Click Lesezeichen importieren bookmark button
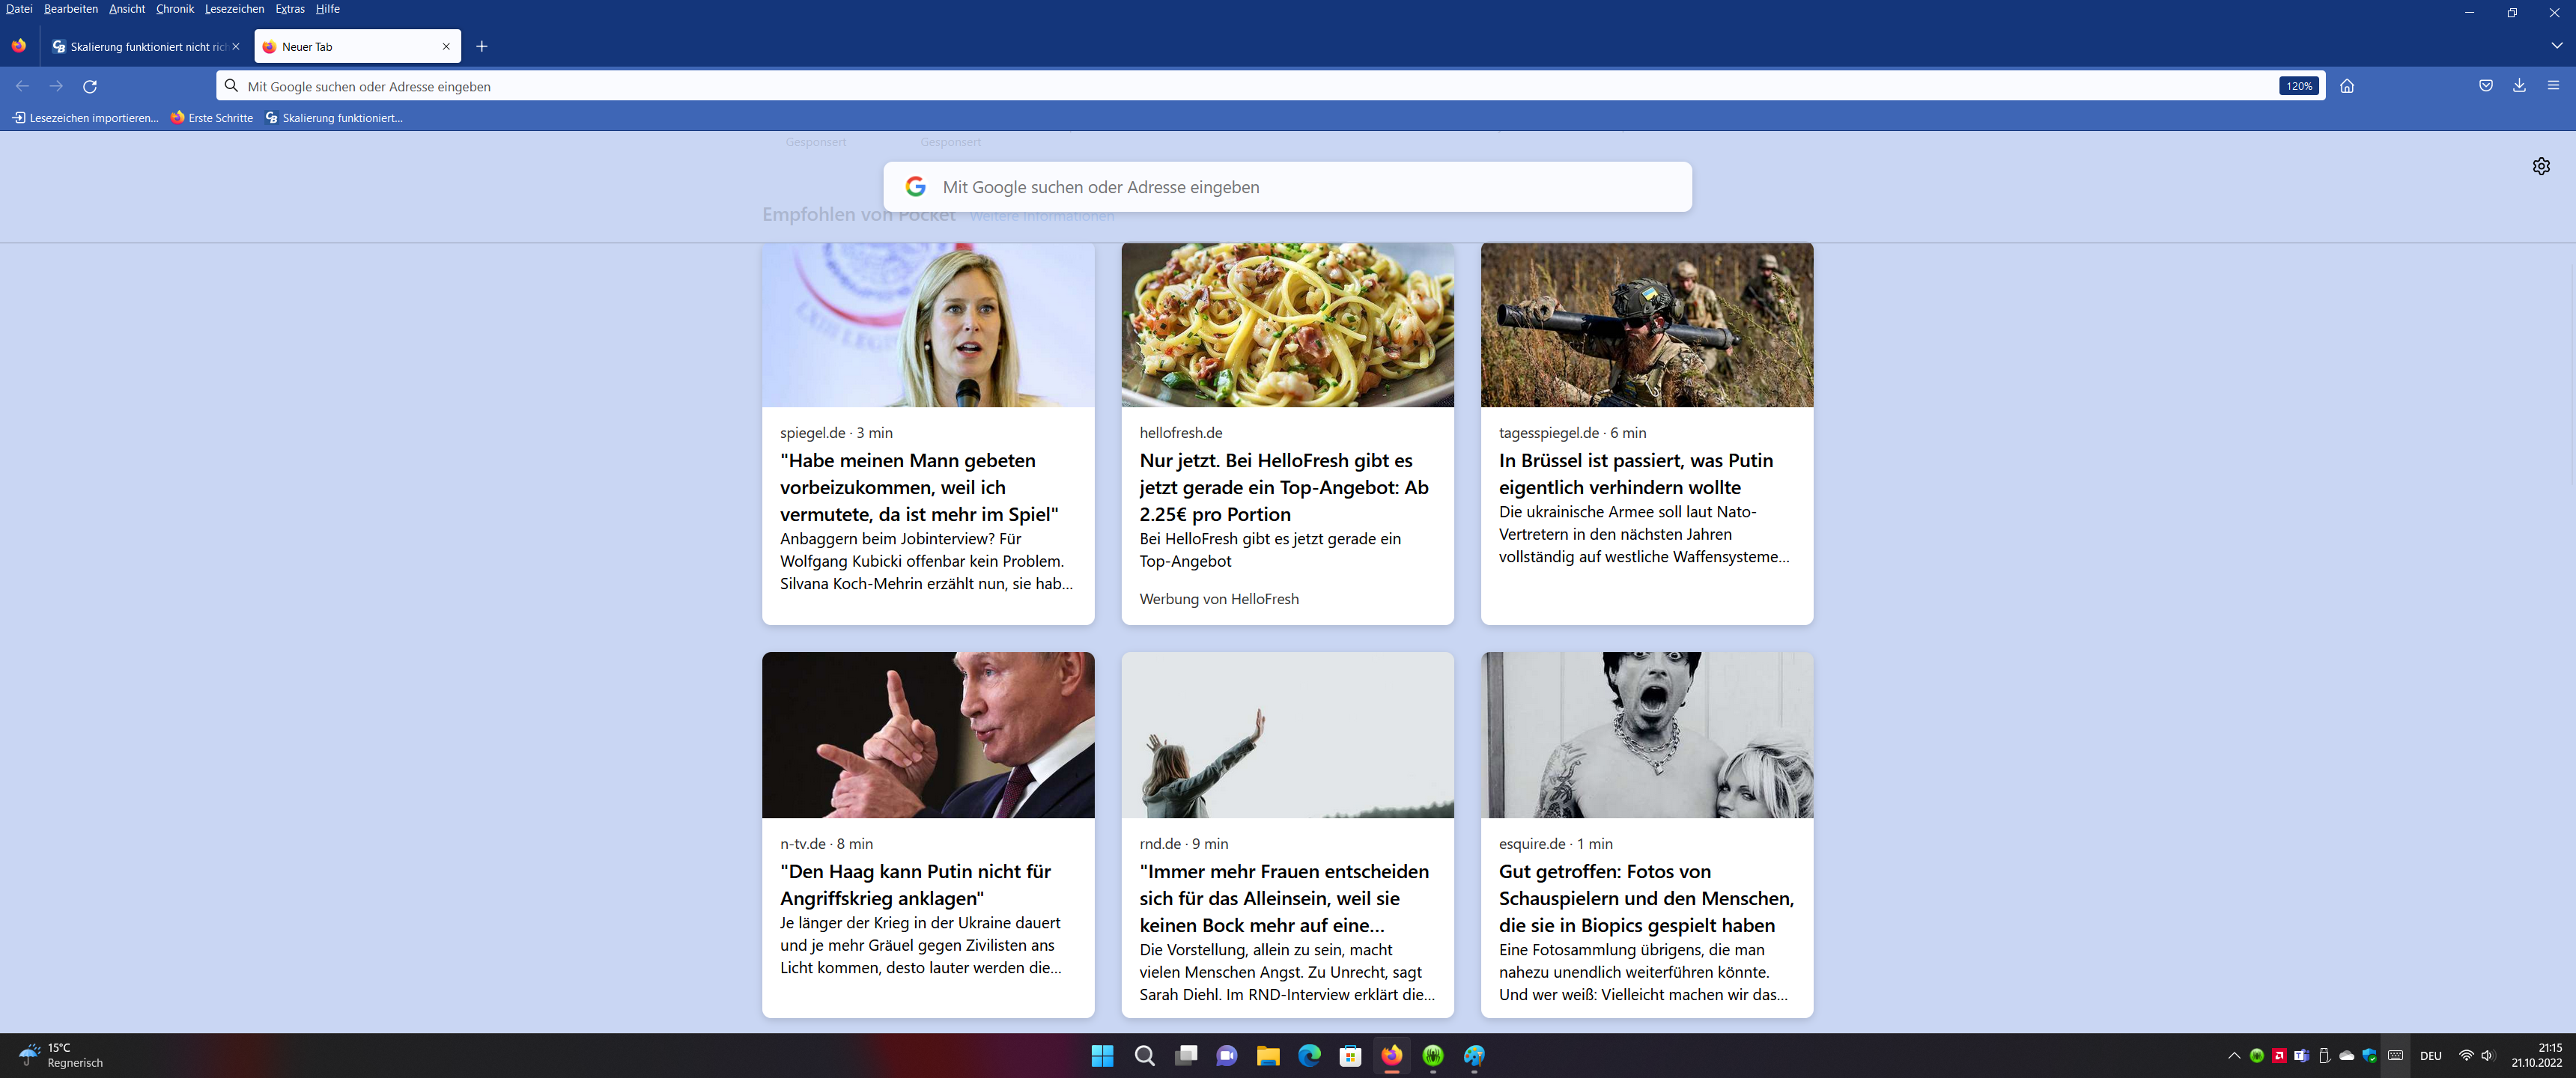This screenshot has width=2576, height=1078. (85, 118)
